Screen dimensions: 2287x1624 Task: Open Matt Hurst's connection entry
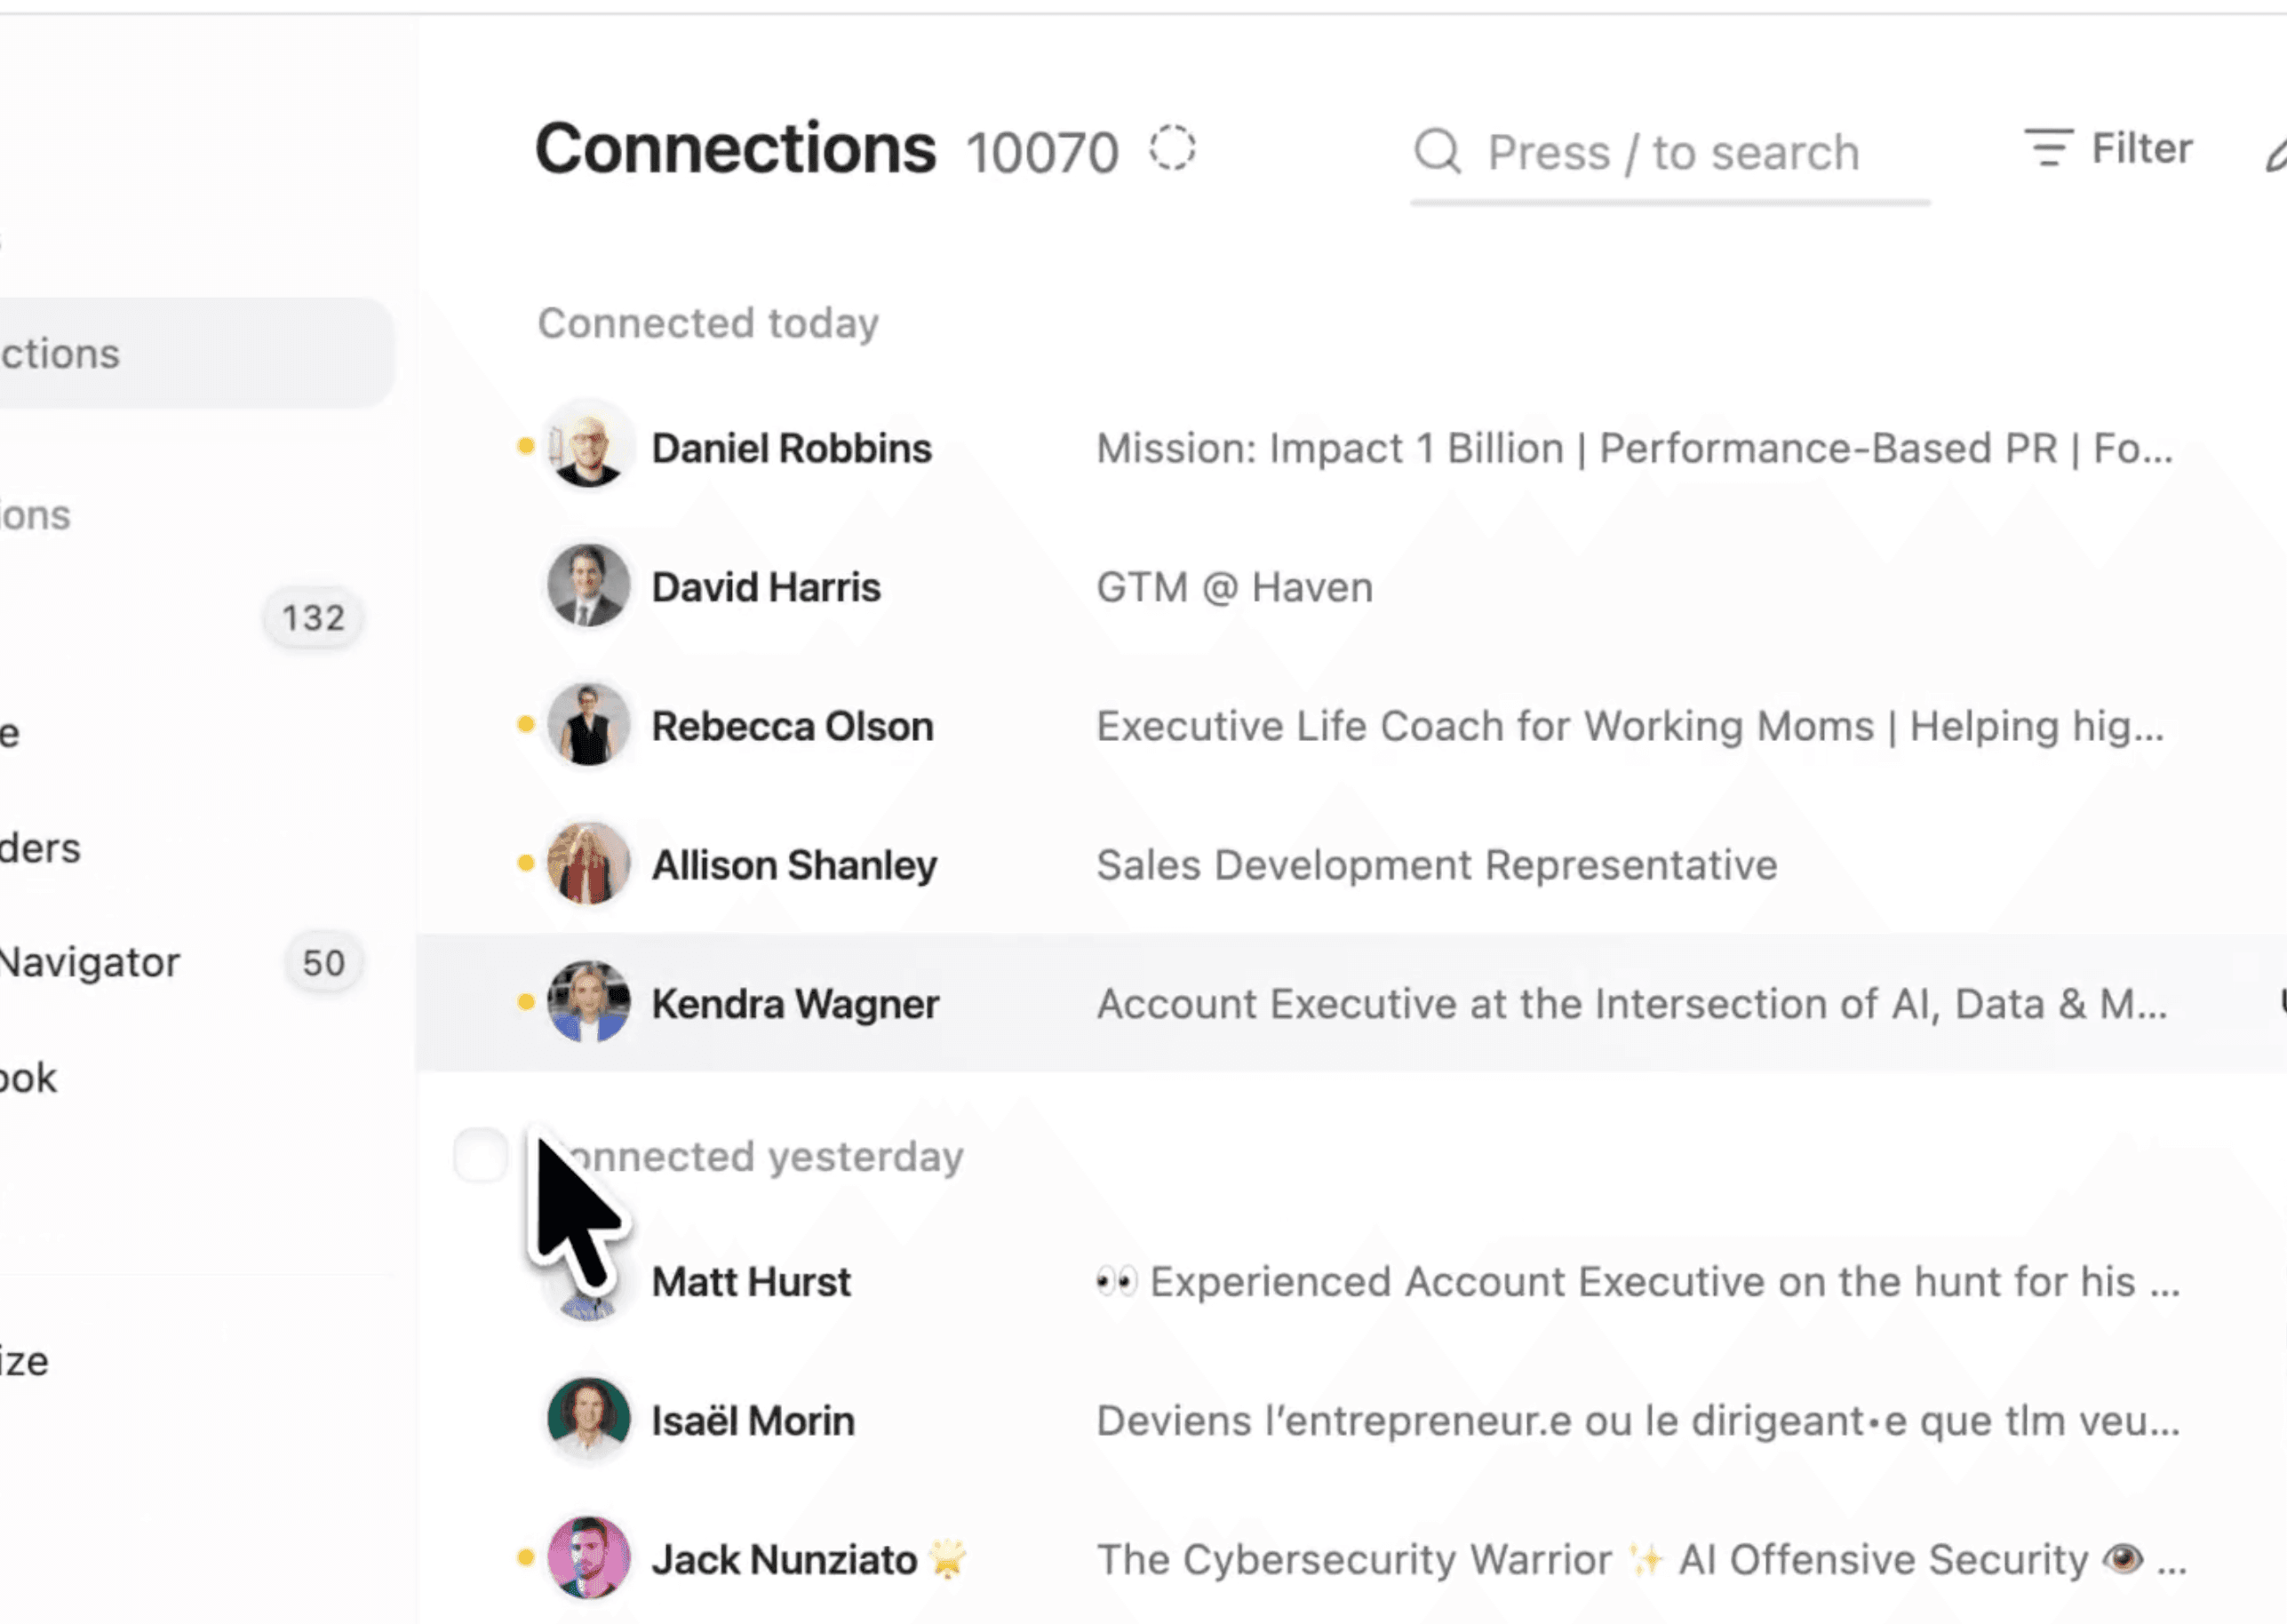coord(750,1281)
